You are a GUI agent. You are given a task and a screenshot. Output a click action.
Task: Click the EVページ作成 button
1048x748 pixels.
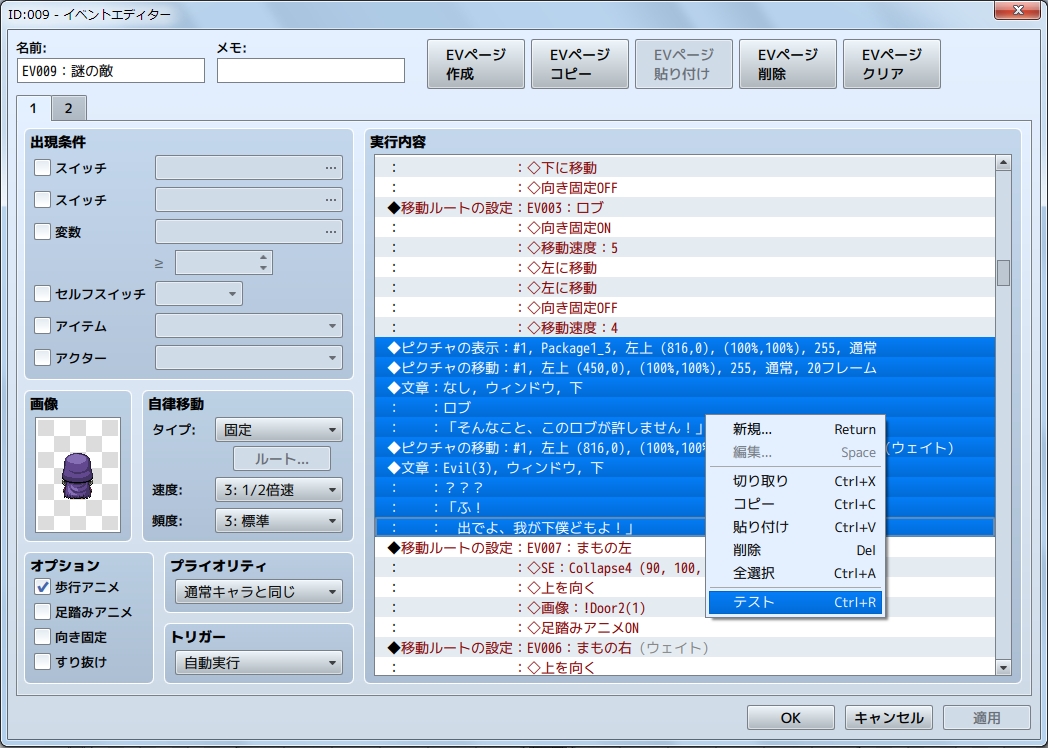[475, 63]
